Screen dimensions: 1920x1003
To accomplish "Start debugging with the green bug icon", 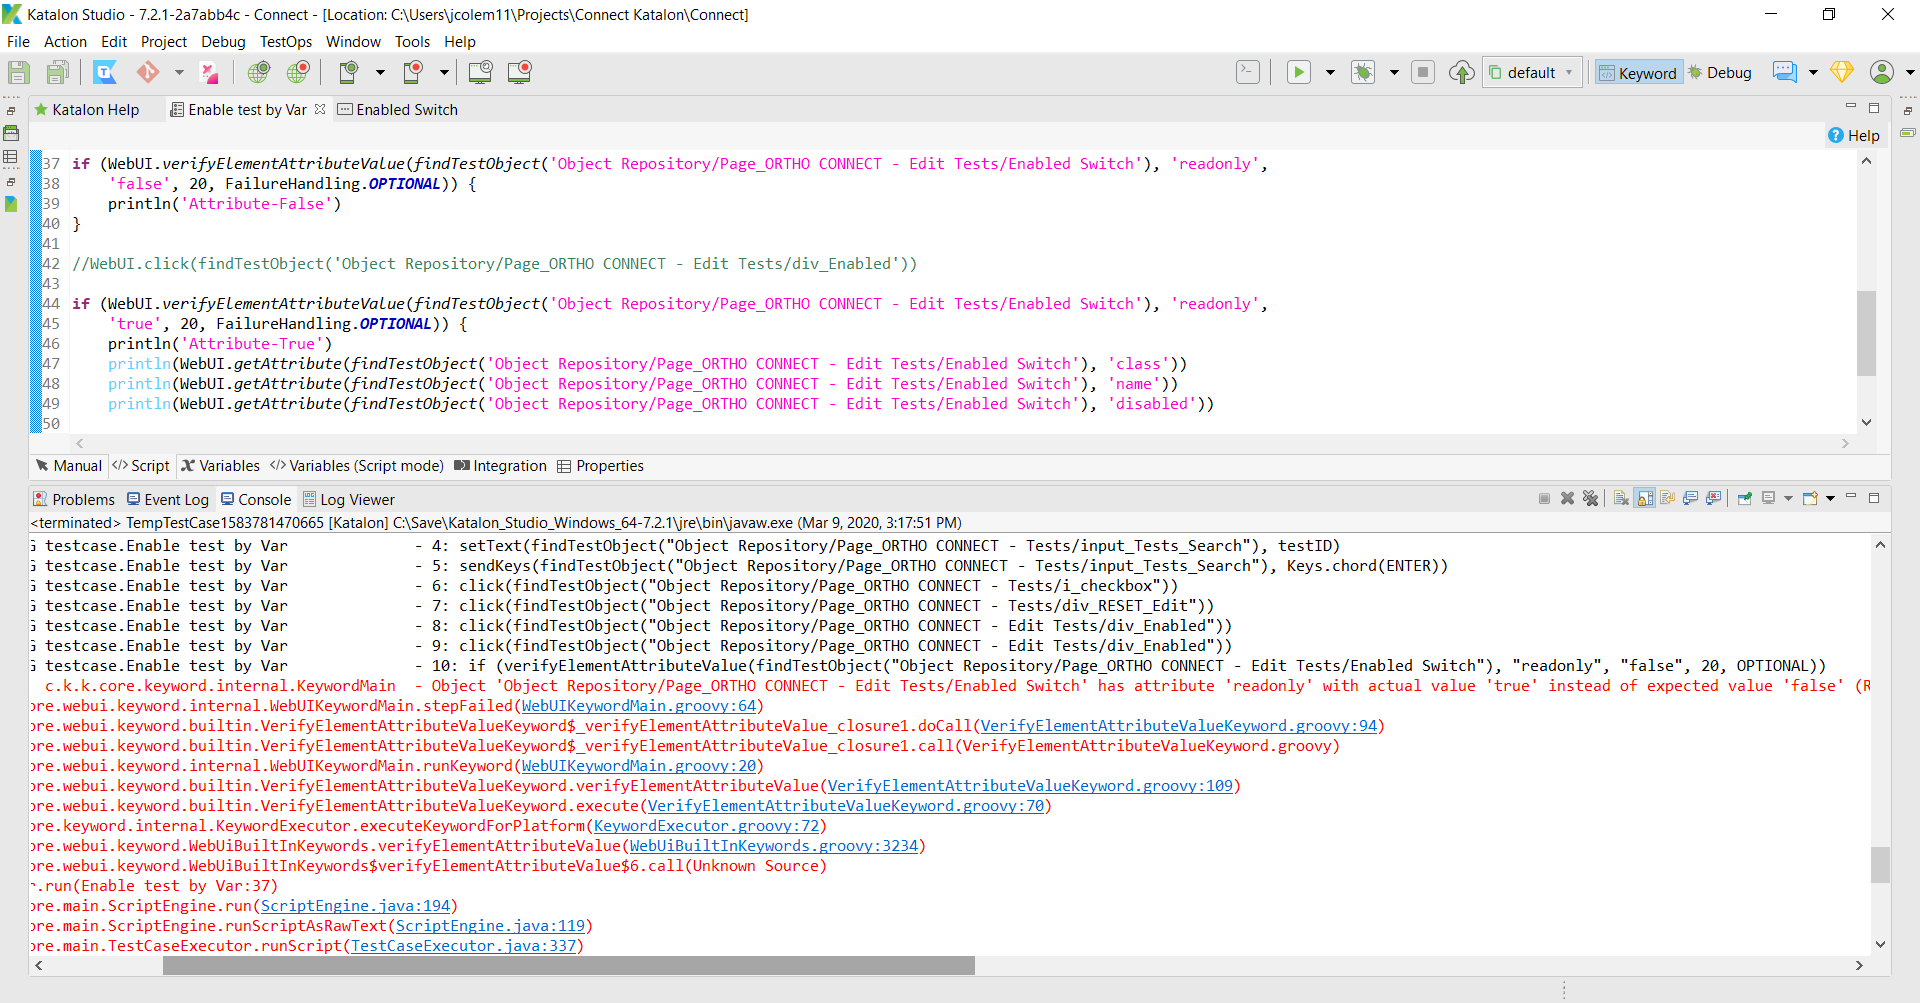I will [1363, 72].
